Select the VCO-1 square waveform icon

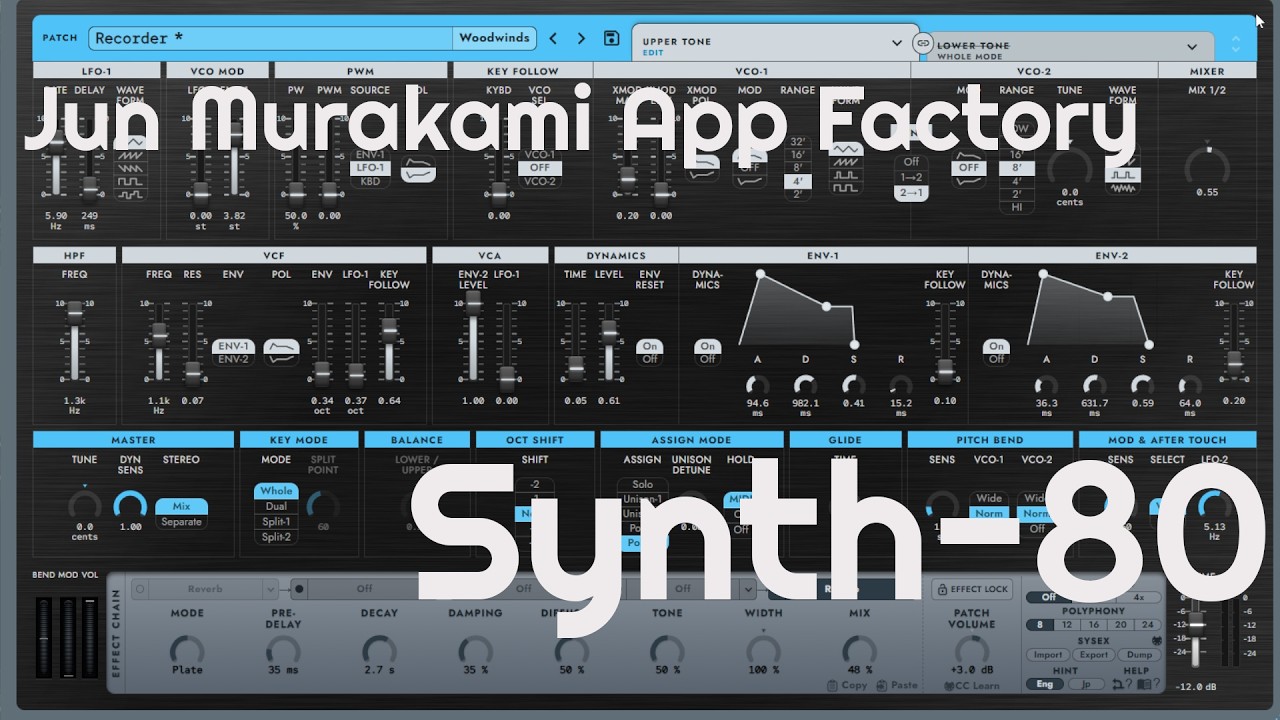coord(846,187)
